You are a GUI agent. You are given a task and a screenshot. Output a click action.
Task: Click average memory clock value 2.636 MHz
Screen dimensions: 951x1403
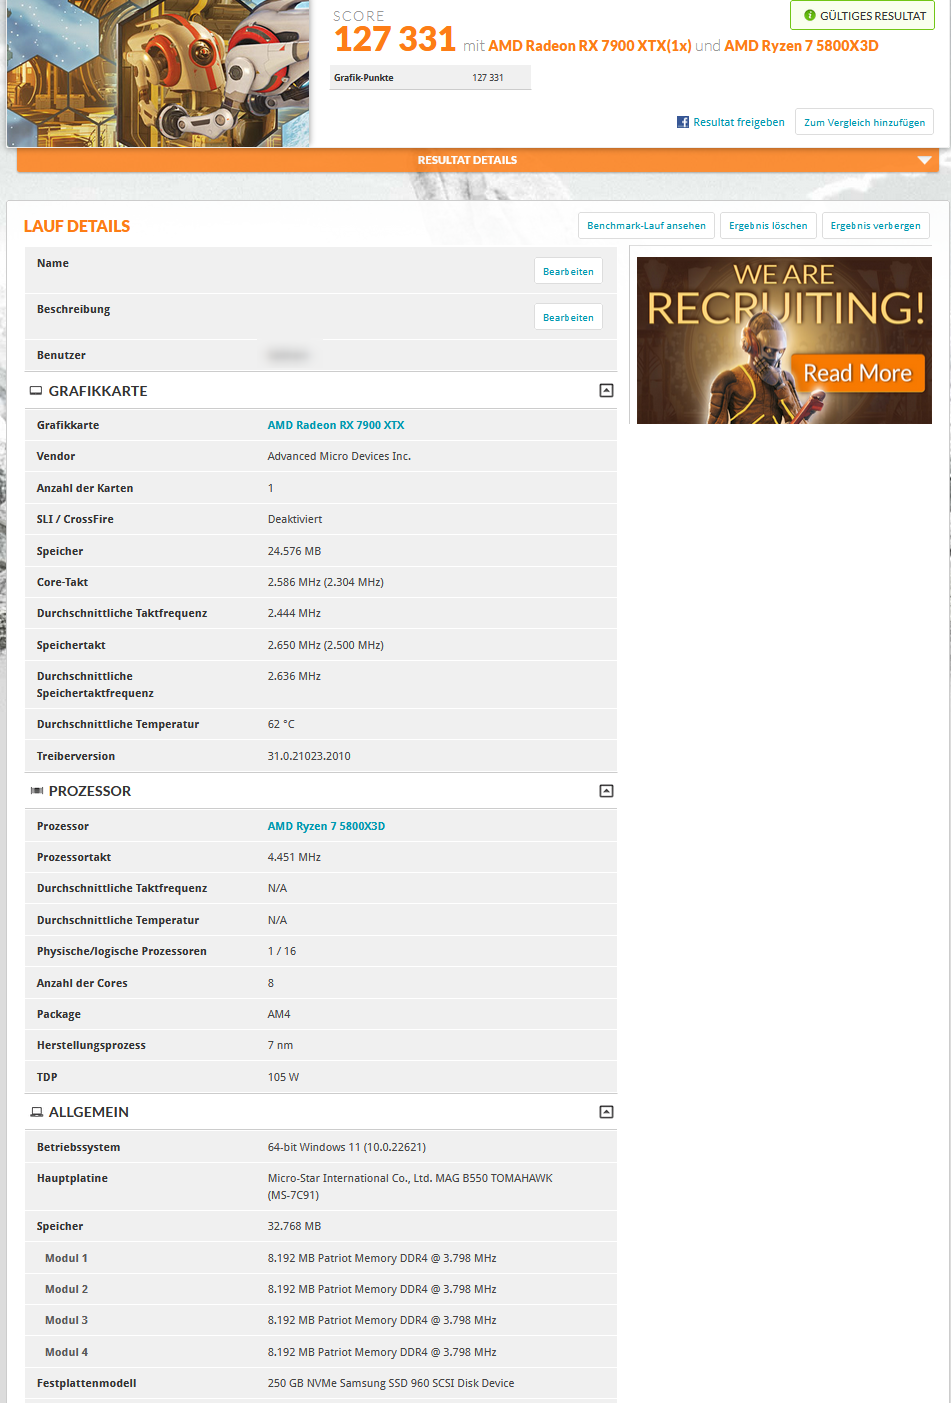click(x=294, y=676)
